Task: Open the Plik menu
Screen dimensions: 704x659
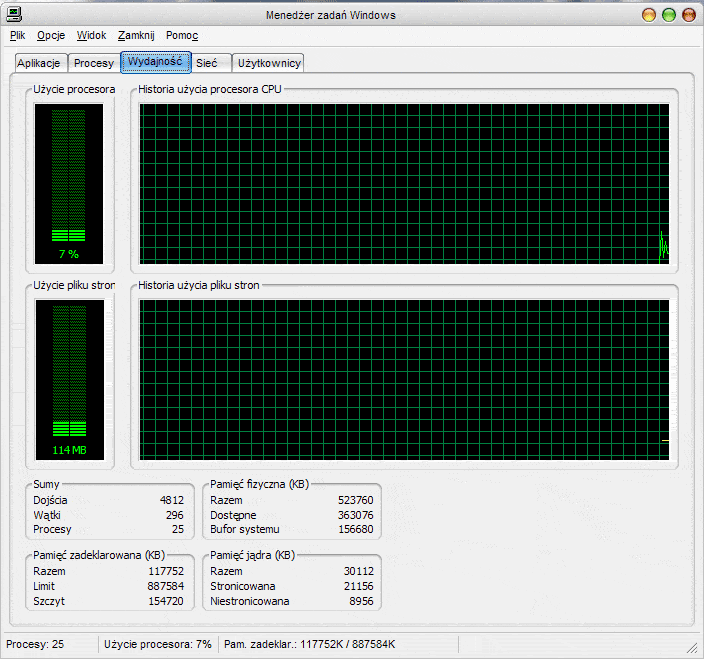Action: [x=17, y=35]
